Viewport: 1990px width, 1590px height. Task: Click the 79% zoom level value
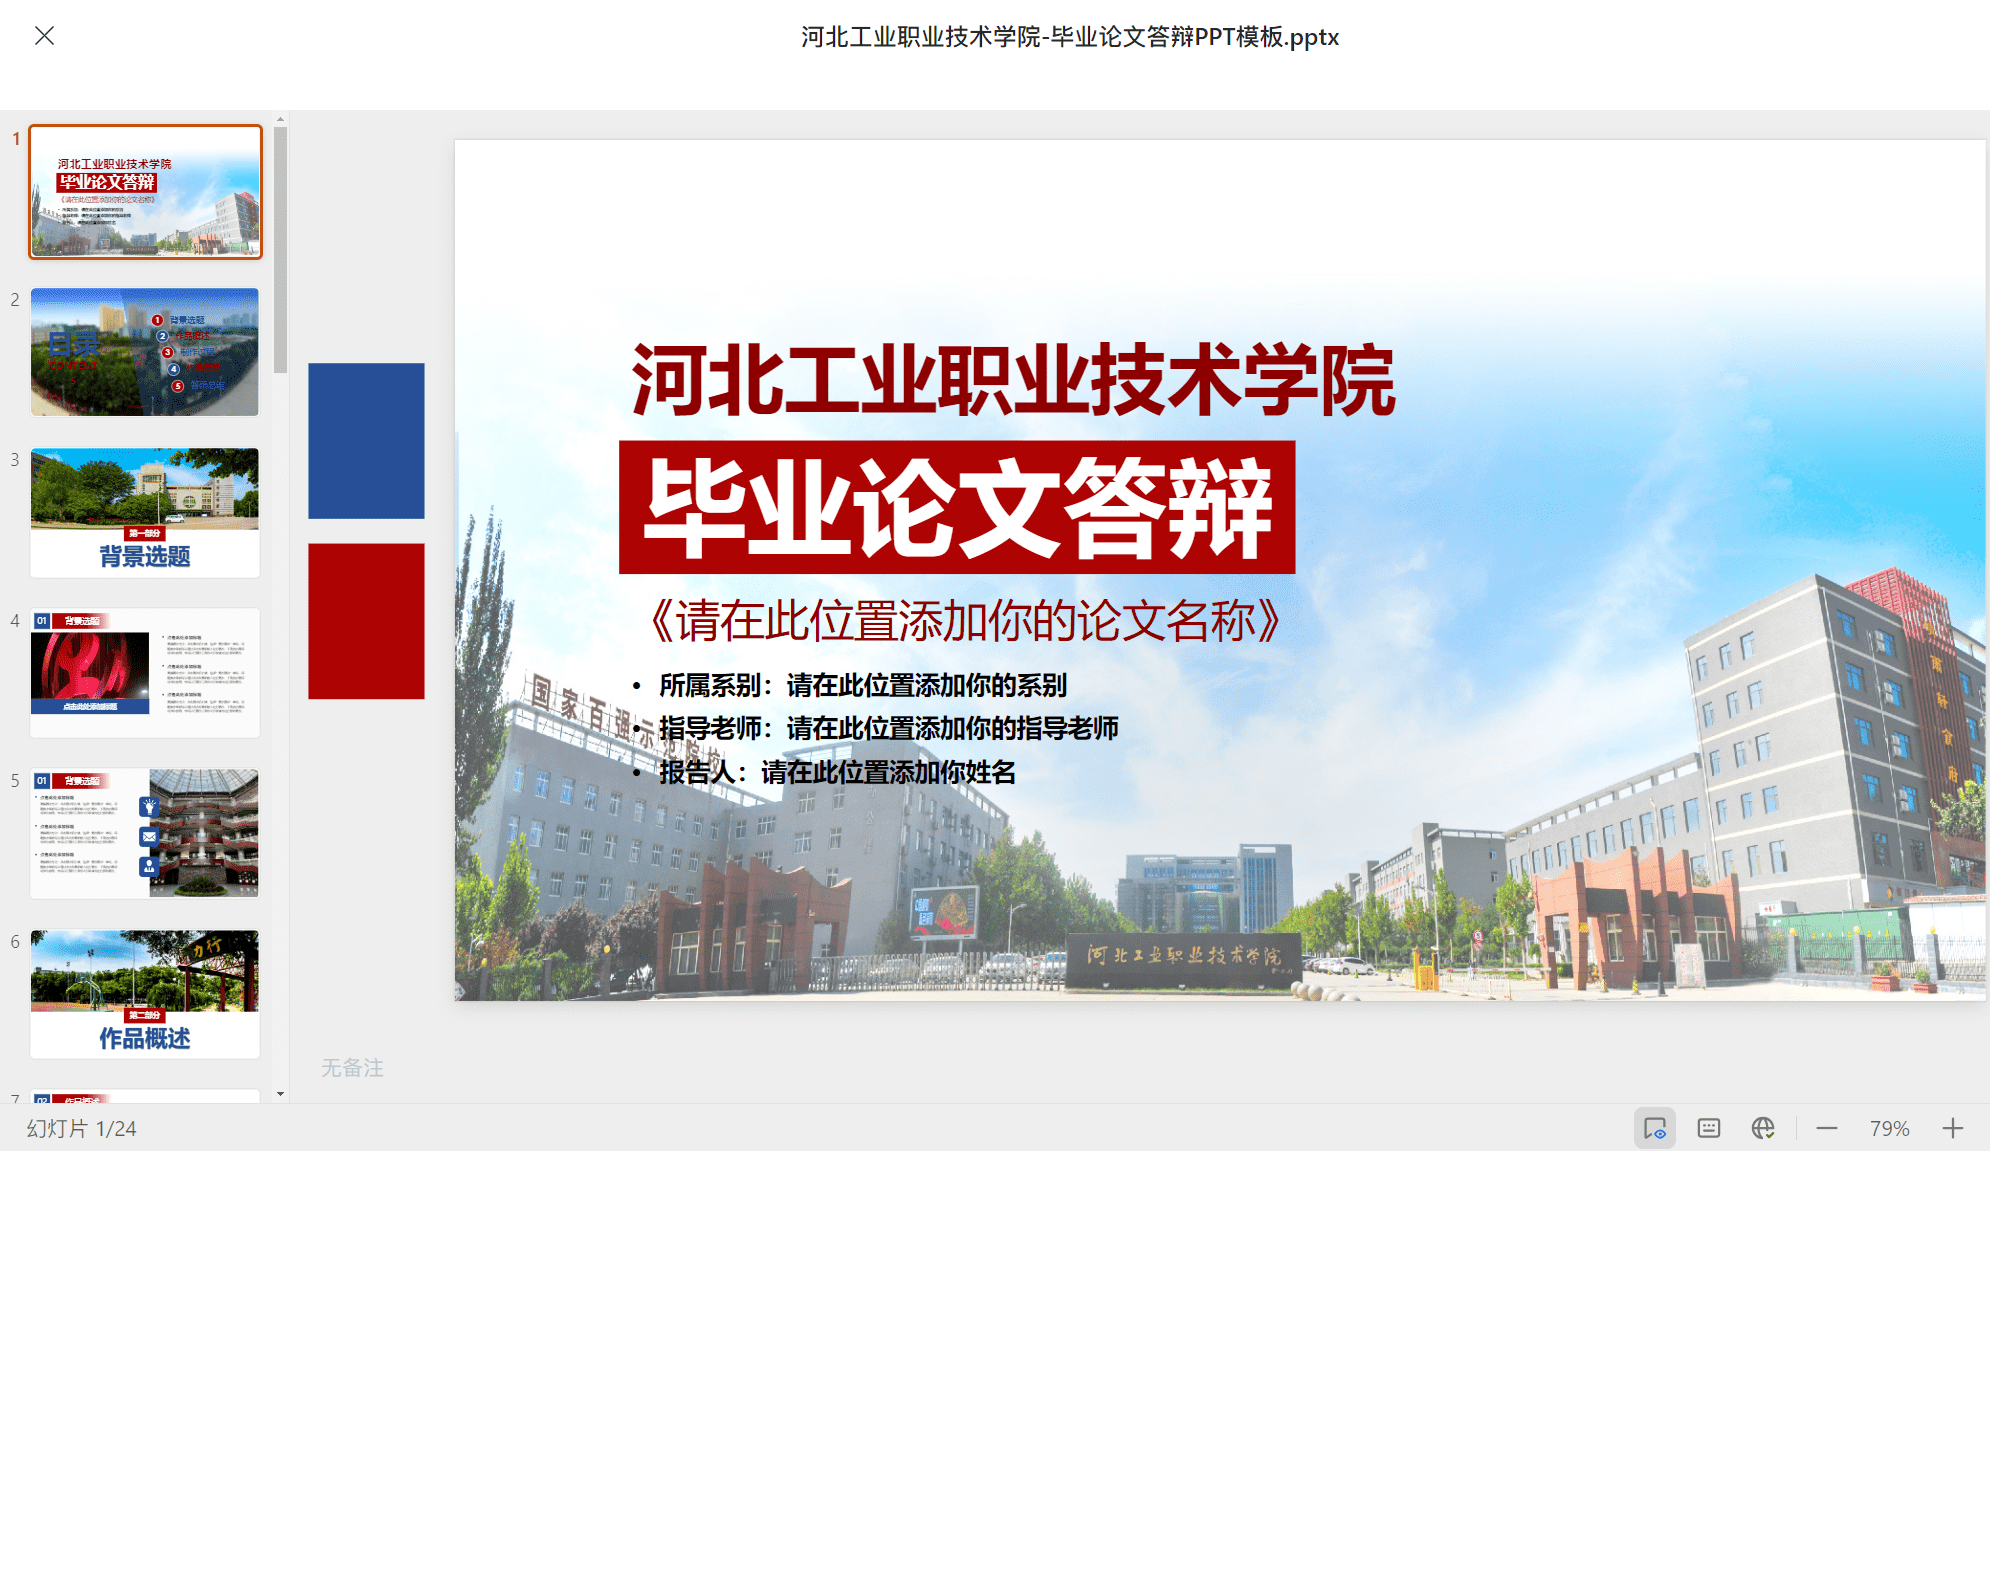click(1890, 1128)
